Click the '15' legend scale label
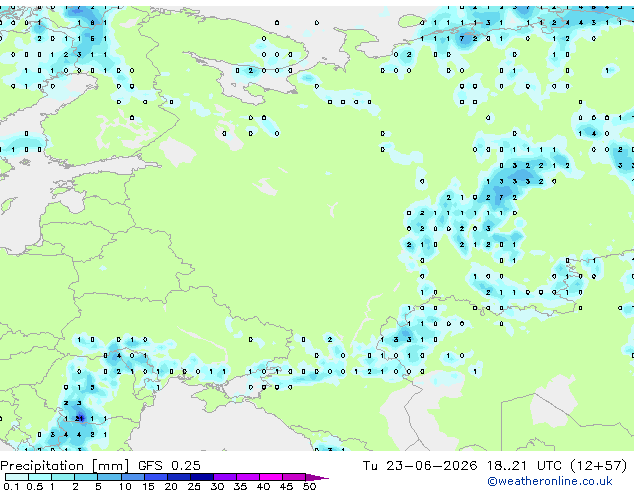634x490 pixels. 148,486
